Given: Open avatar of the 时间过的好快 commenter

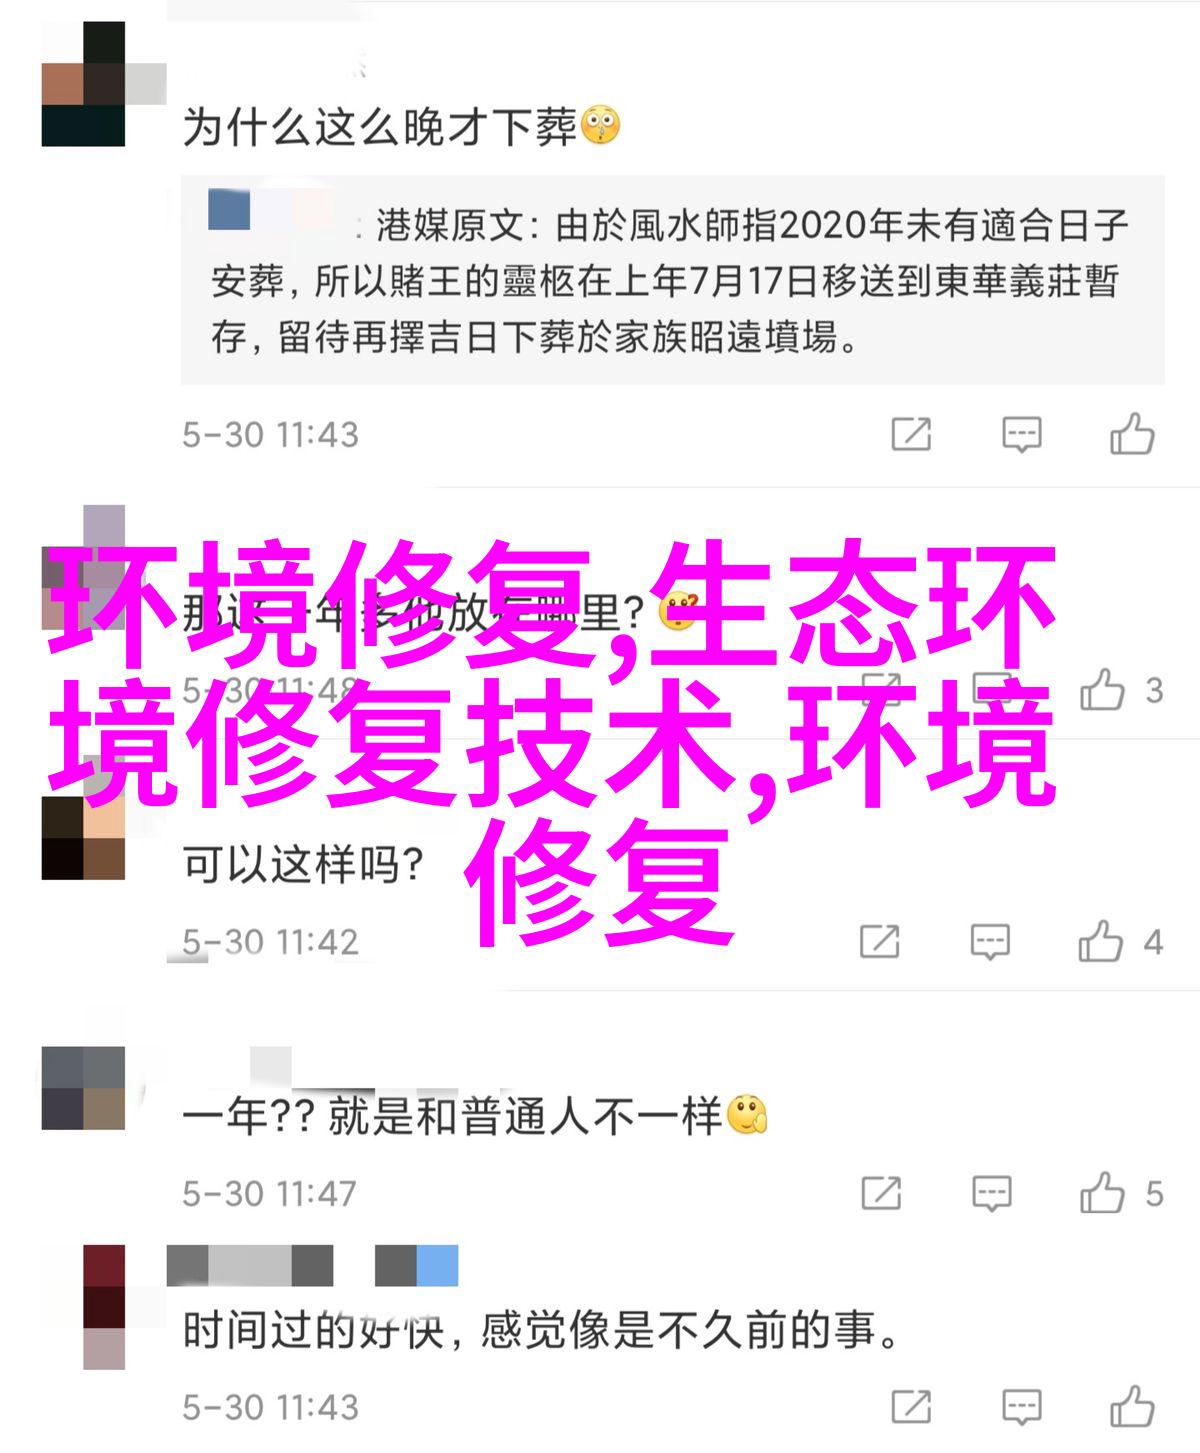Looking at the screenshot, I should pyautogui.click(x=104, y=1307).
